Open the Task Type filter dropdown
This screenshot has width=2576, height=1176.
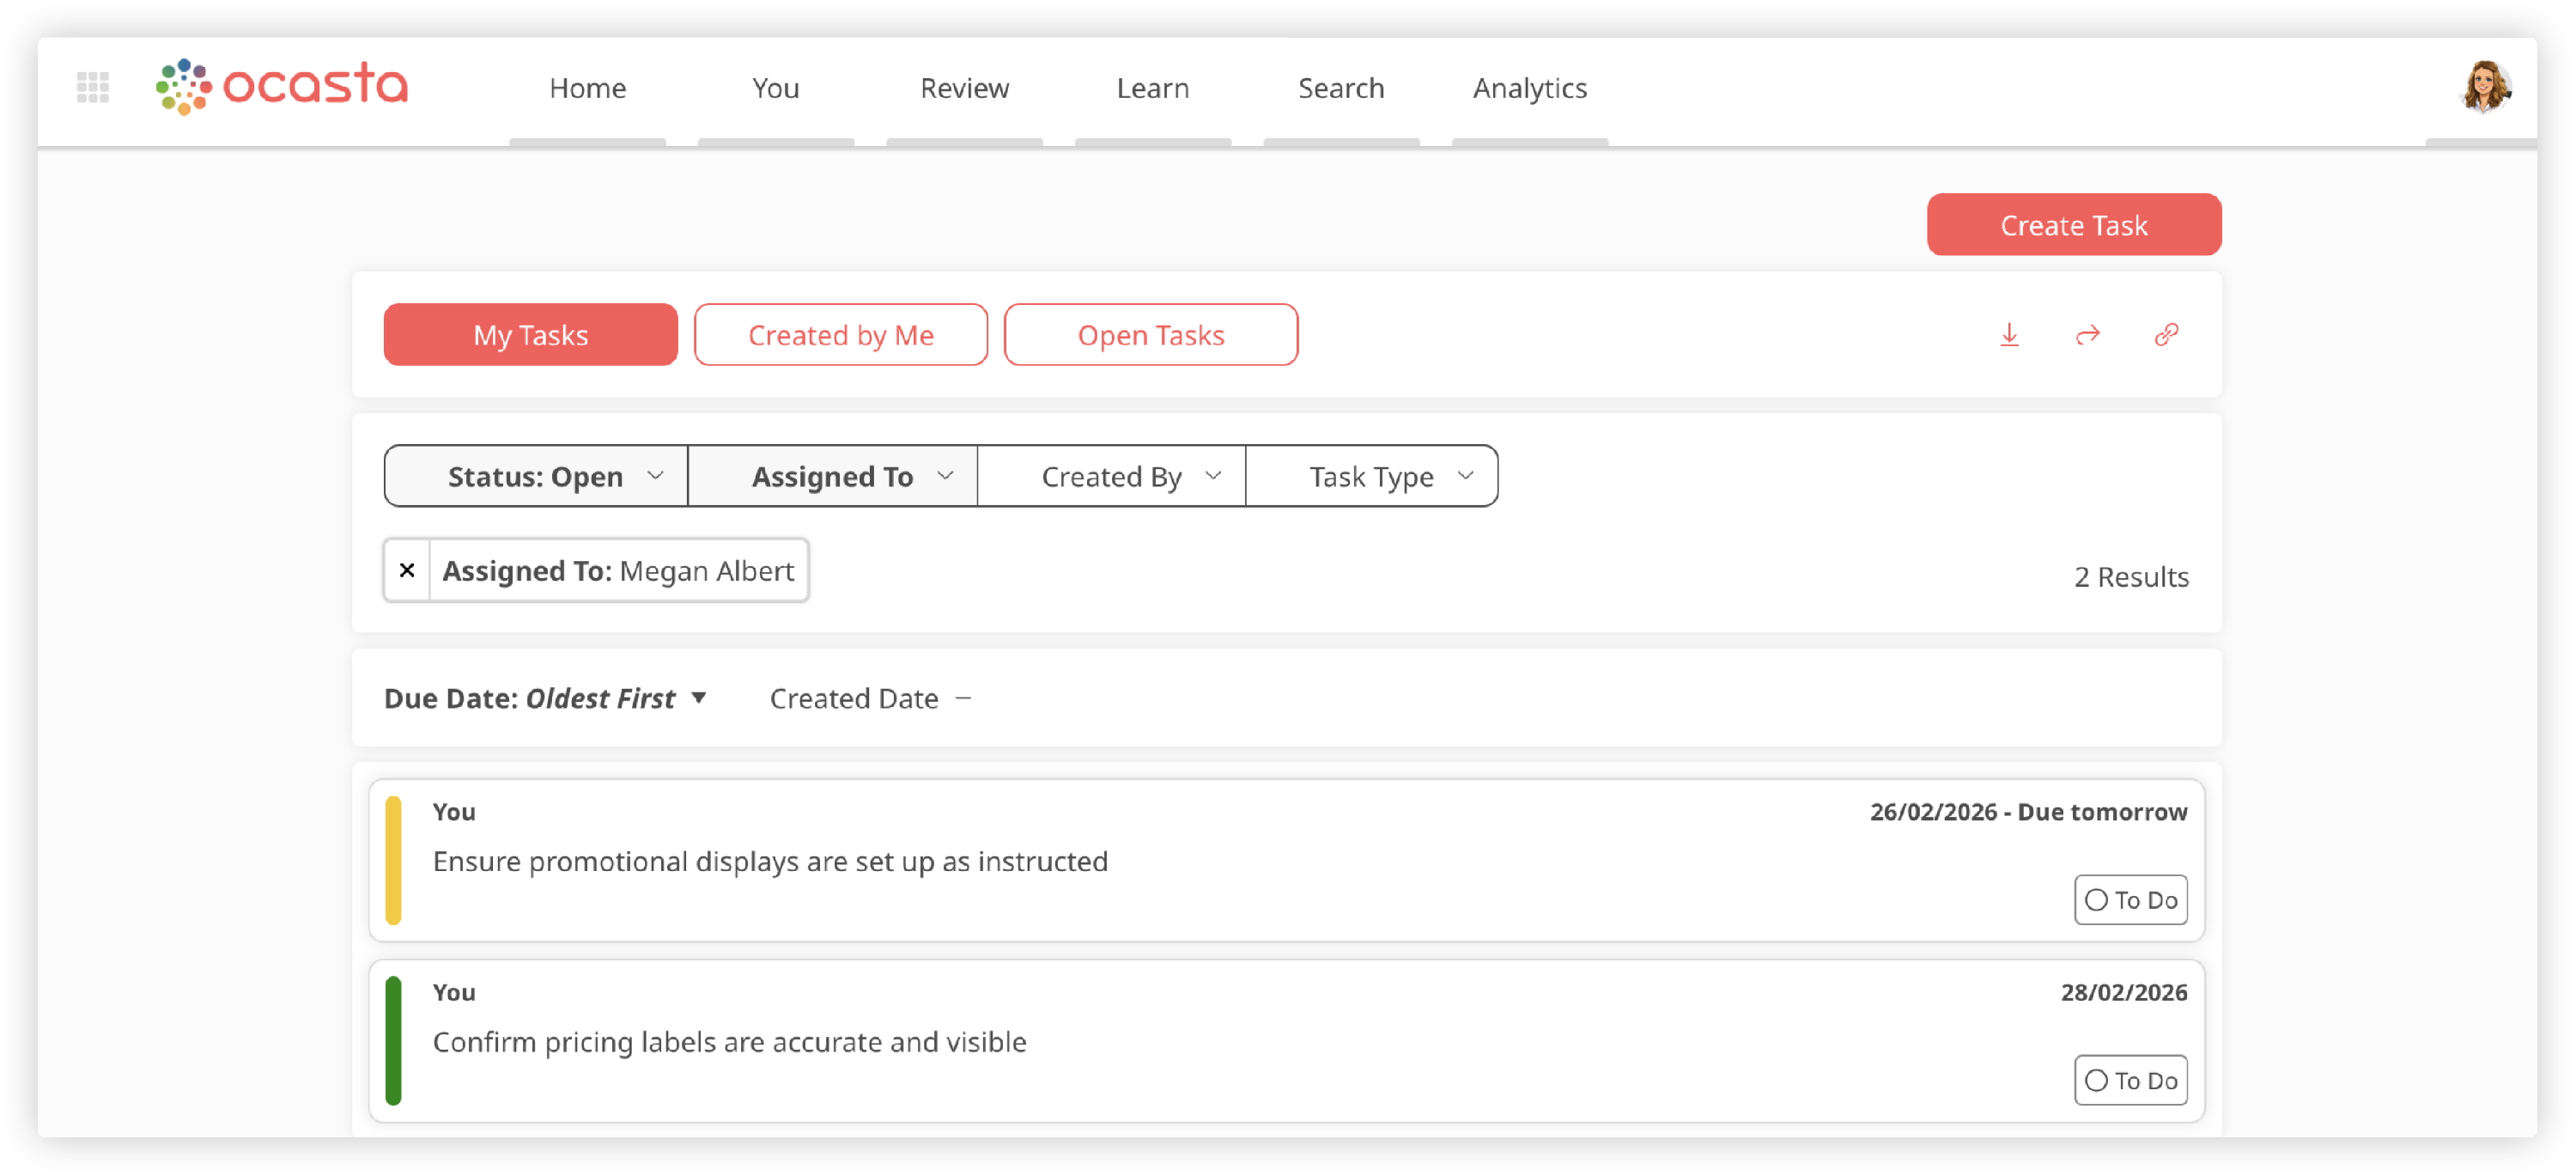pyautogui.click(x=1371, y=476)
